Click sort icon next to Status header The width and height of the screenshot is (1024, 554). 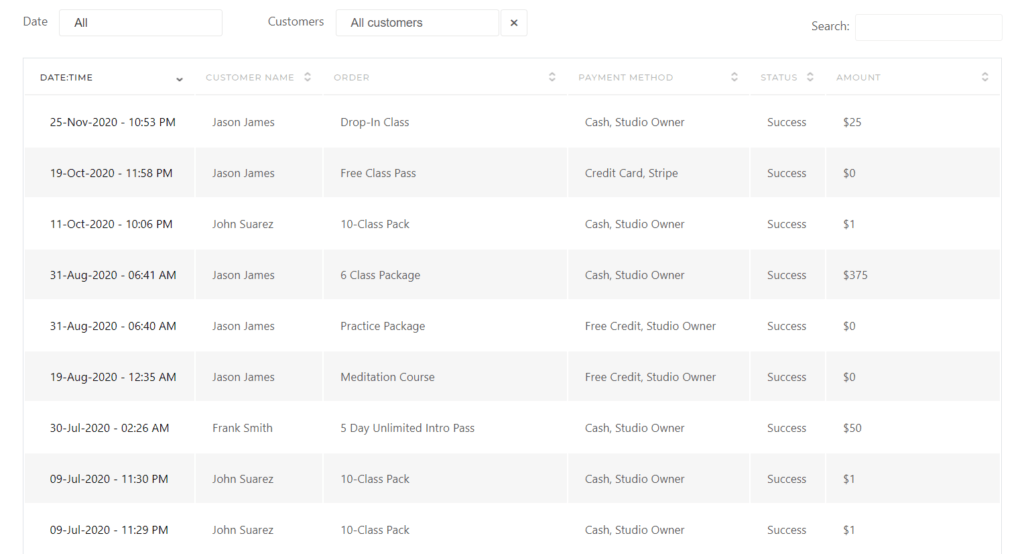pyautogui.click(x=810, y=77)
